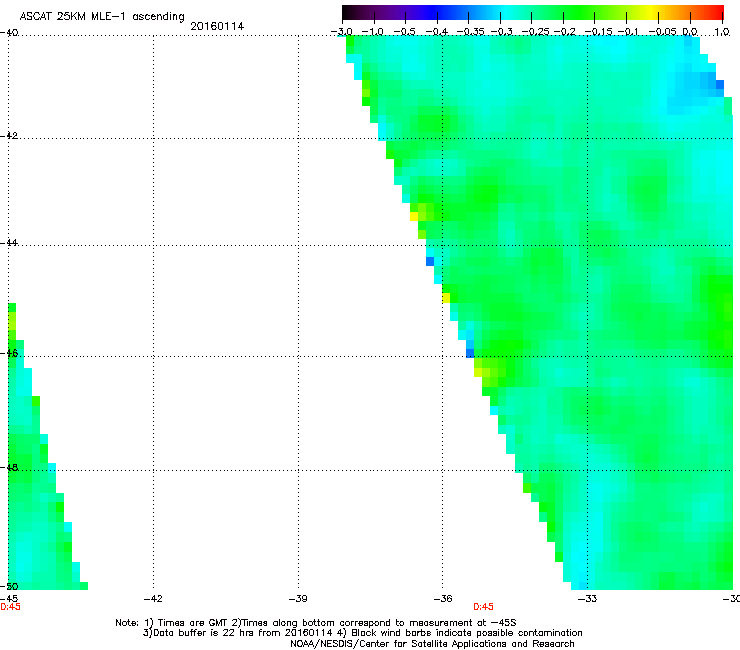Click longitude axis label -39

pyautogui.click(x=298, y=599)
